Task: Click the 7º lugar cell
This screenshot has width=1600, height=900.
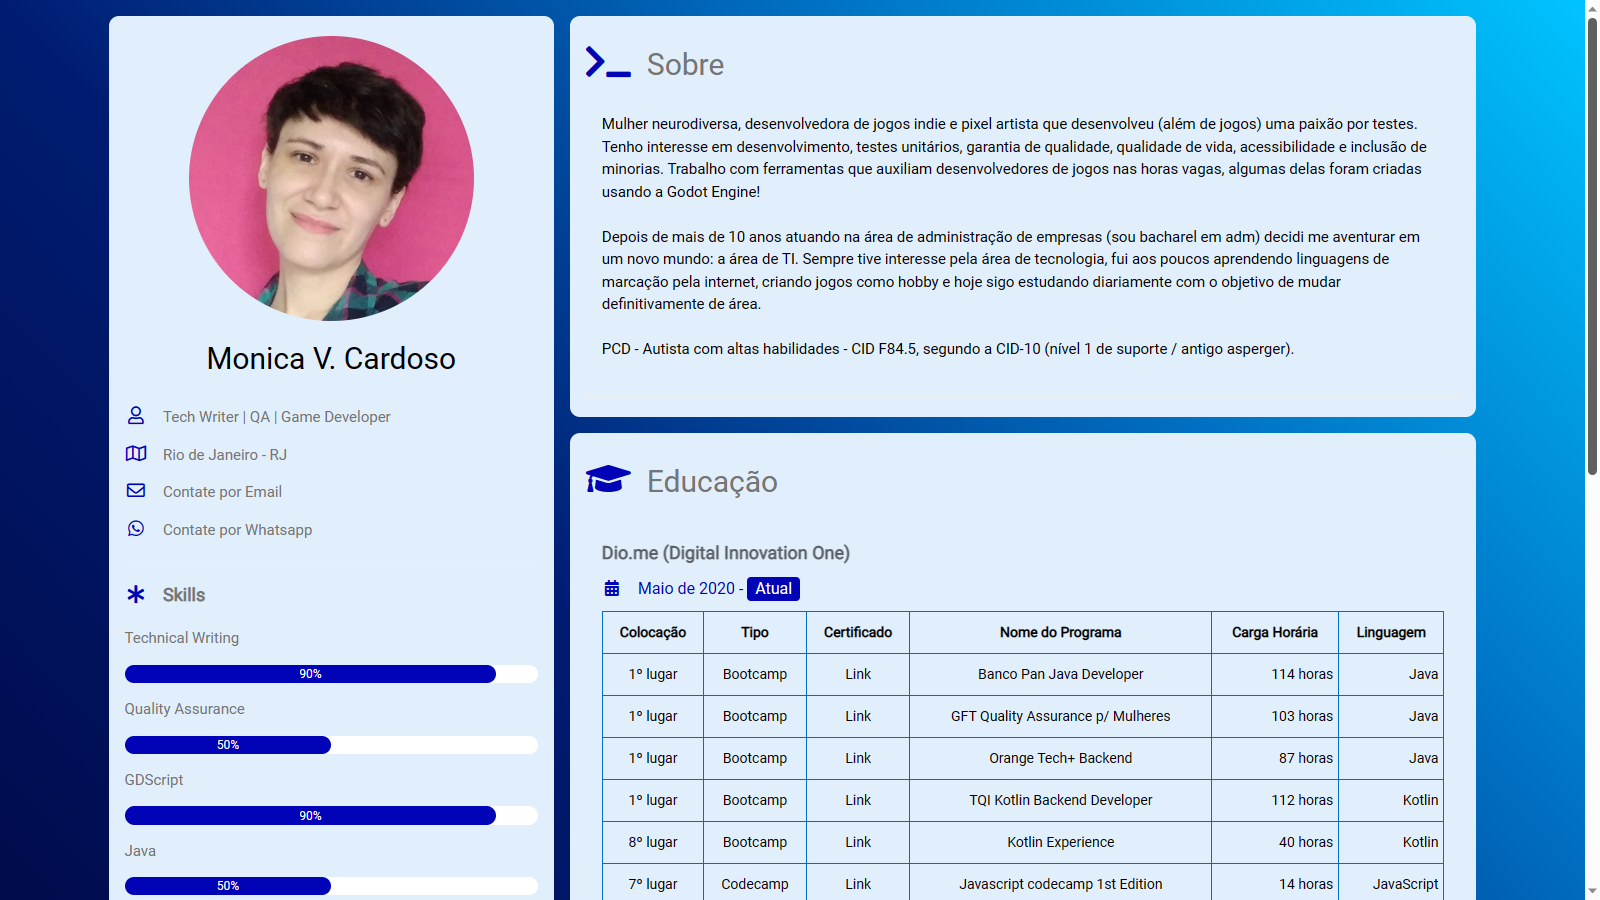Action: click(x=653, y=884)
